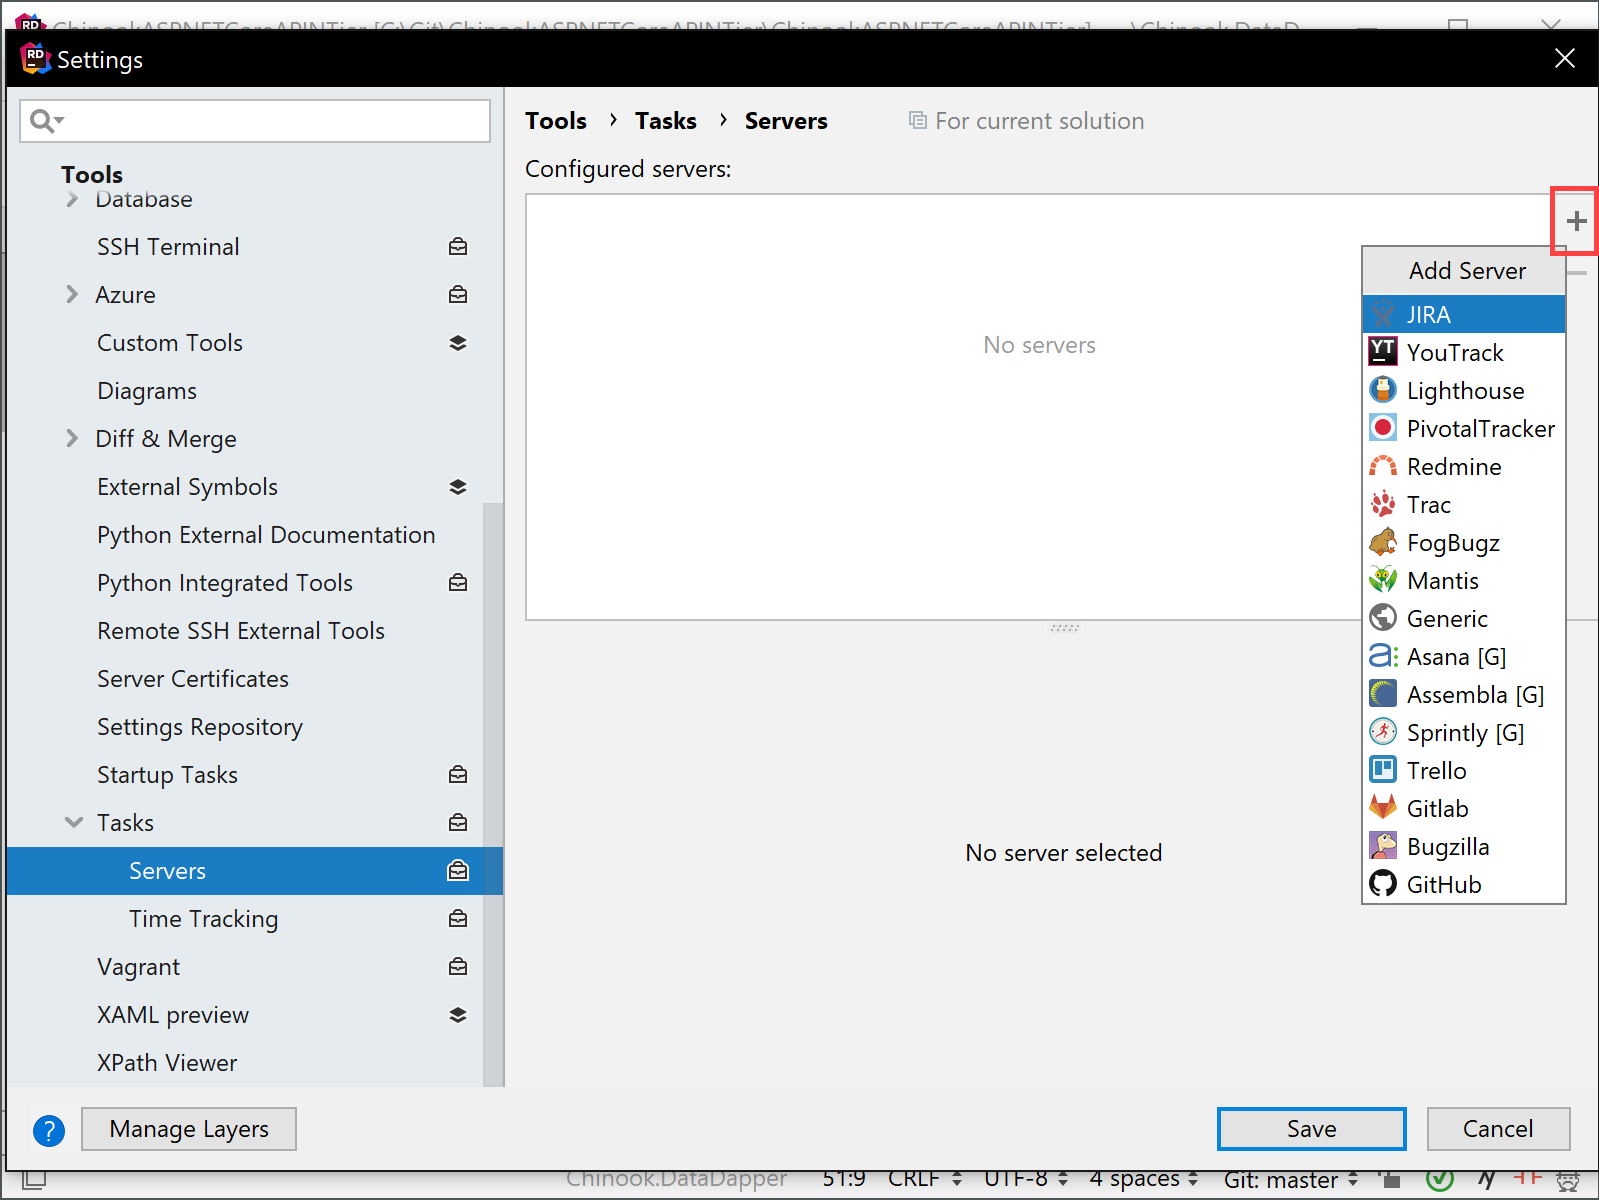Open XPath Viewer settings
Viewport: 1599px width, 1200px height.
[167, 1063]
